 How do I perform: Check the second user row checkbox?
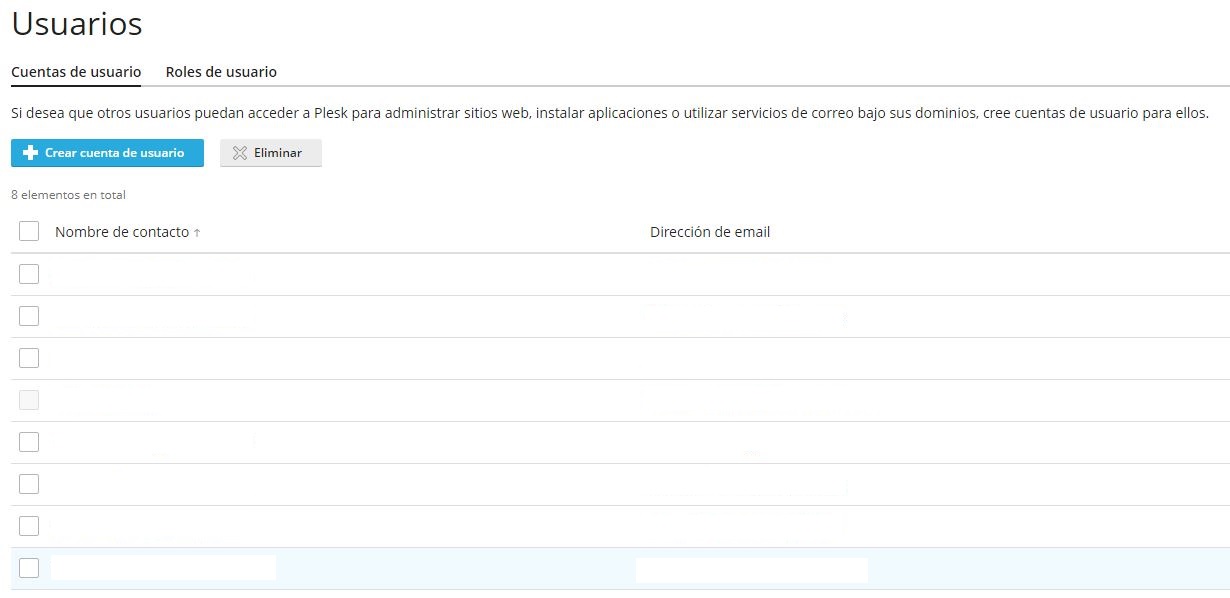pyautogui.click(x=29, y=316)
